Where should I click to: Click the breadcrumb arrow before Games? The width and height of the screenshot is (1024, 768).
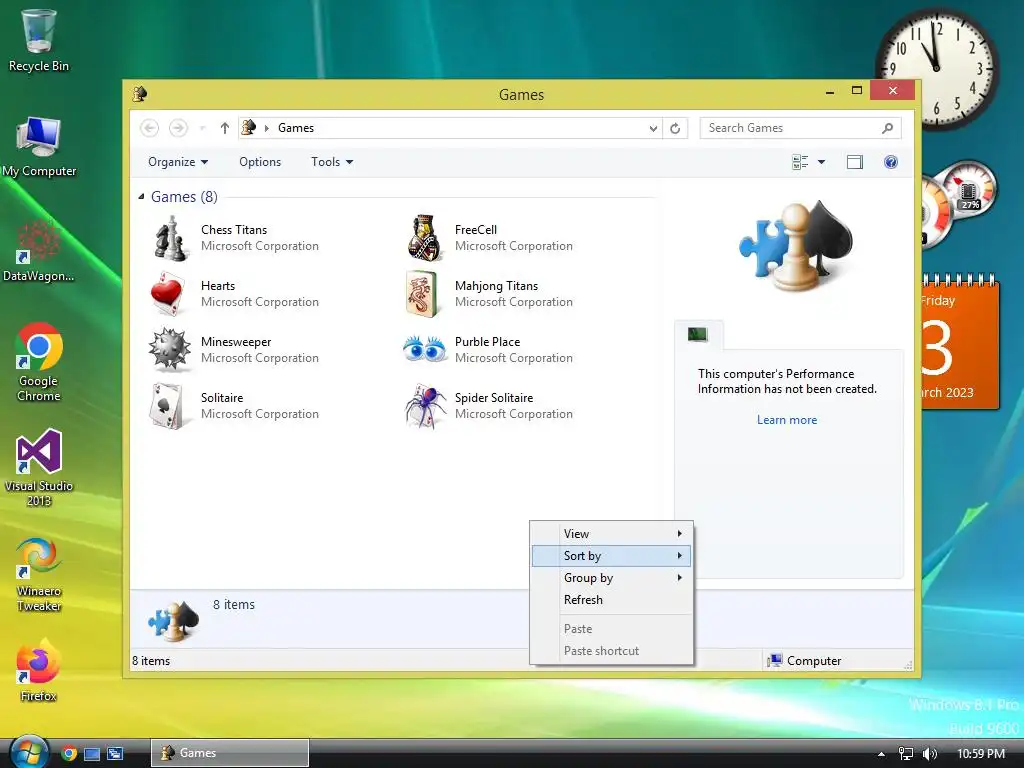[x=266, y=128]
